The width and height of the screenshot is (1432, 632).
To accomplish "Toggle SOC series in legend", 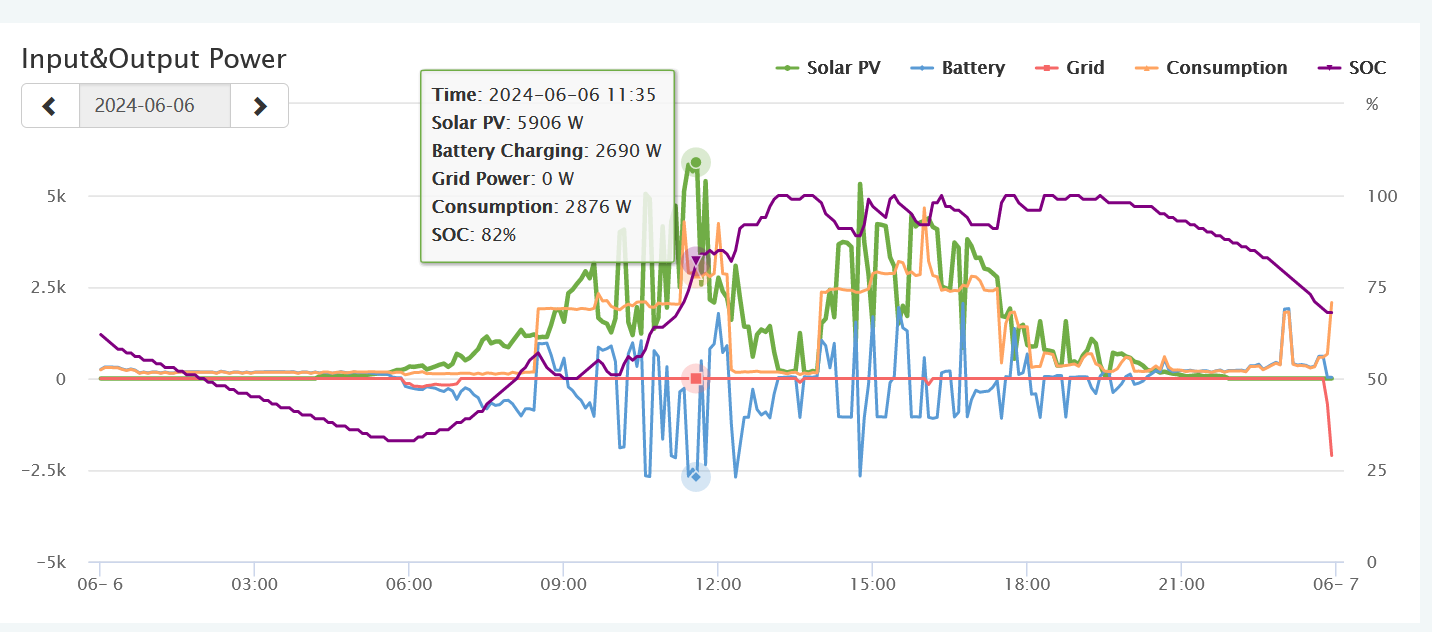I will click(x=1352, y=68).
